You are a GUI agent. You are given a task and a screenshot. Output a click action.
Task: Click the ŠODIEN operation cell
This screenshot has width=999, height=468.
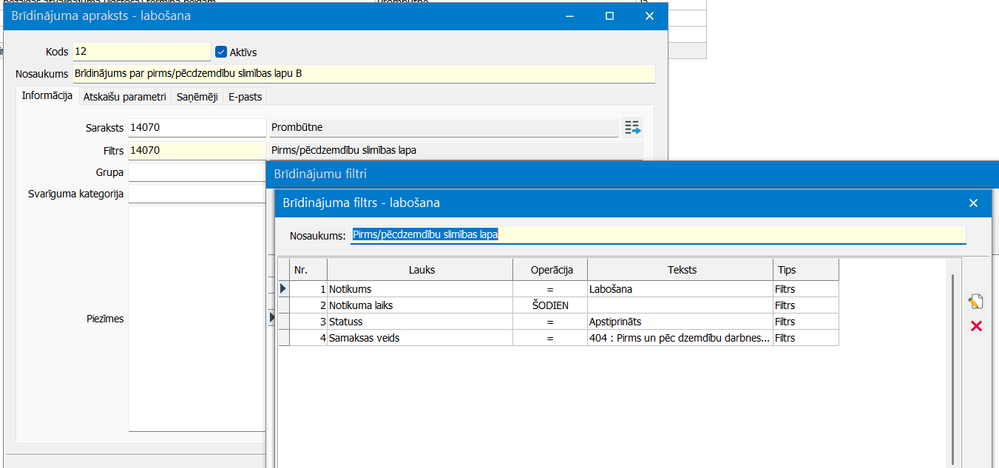coord(550,305)
